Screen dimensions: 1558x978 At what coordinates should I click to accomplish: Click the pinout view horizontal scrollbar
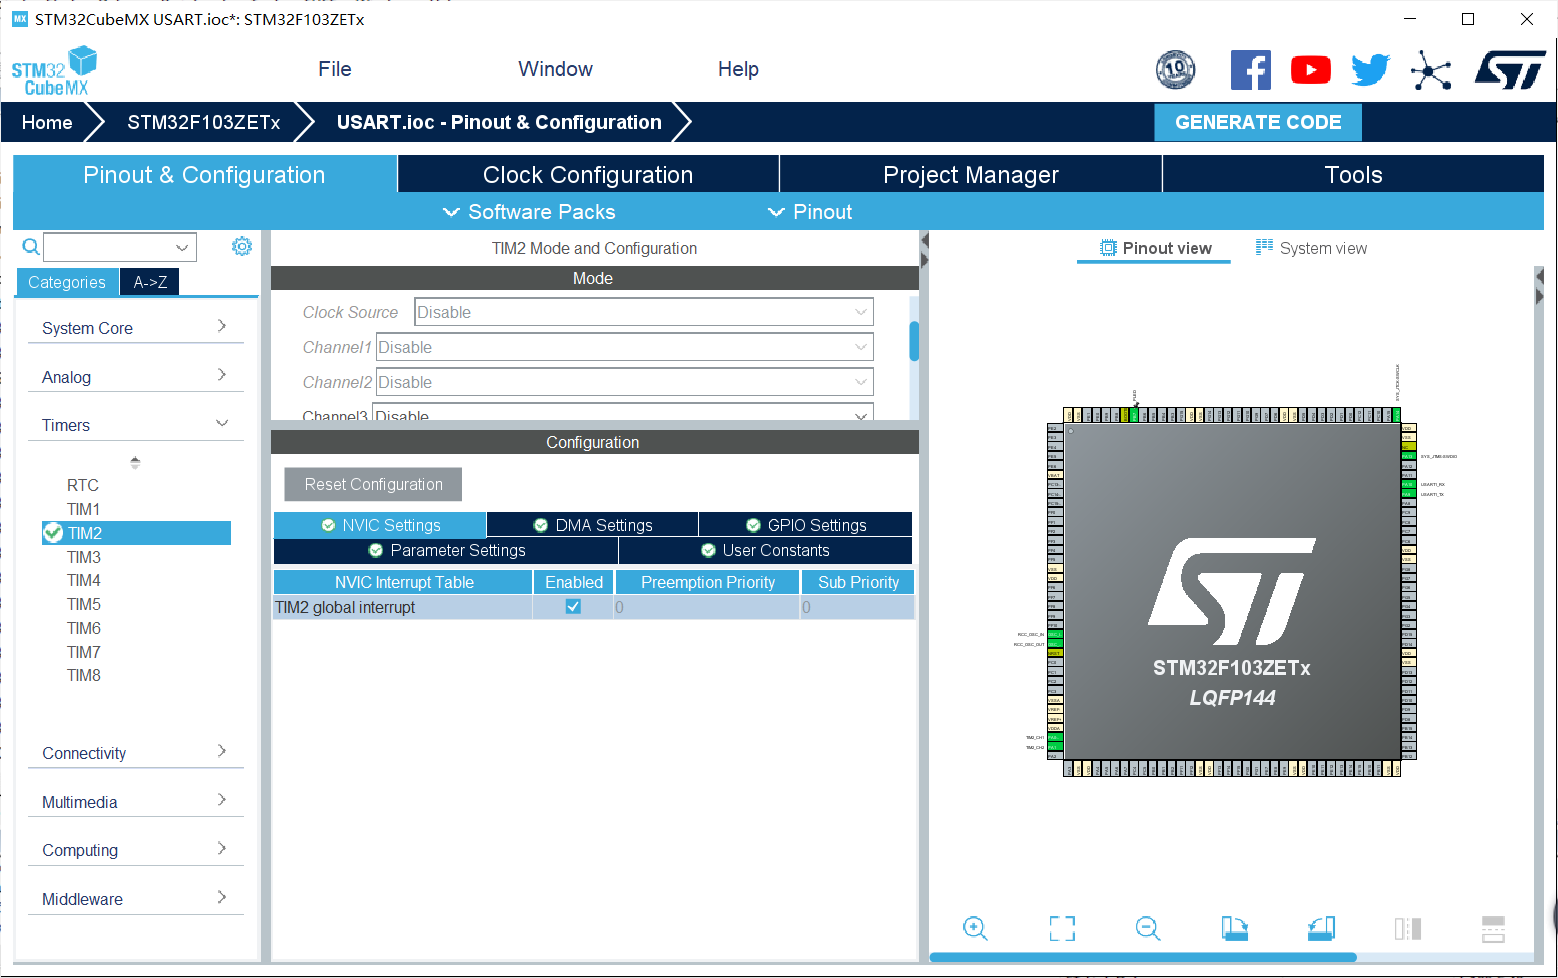point(1143,957)
